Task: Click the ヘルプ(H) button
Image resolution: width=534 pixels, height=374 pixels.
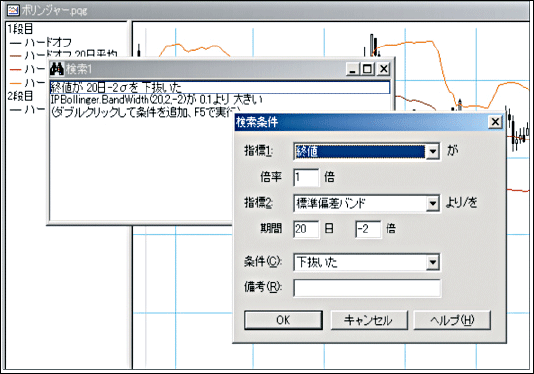Action: pyautogui.click(x=452, y=320)
